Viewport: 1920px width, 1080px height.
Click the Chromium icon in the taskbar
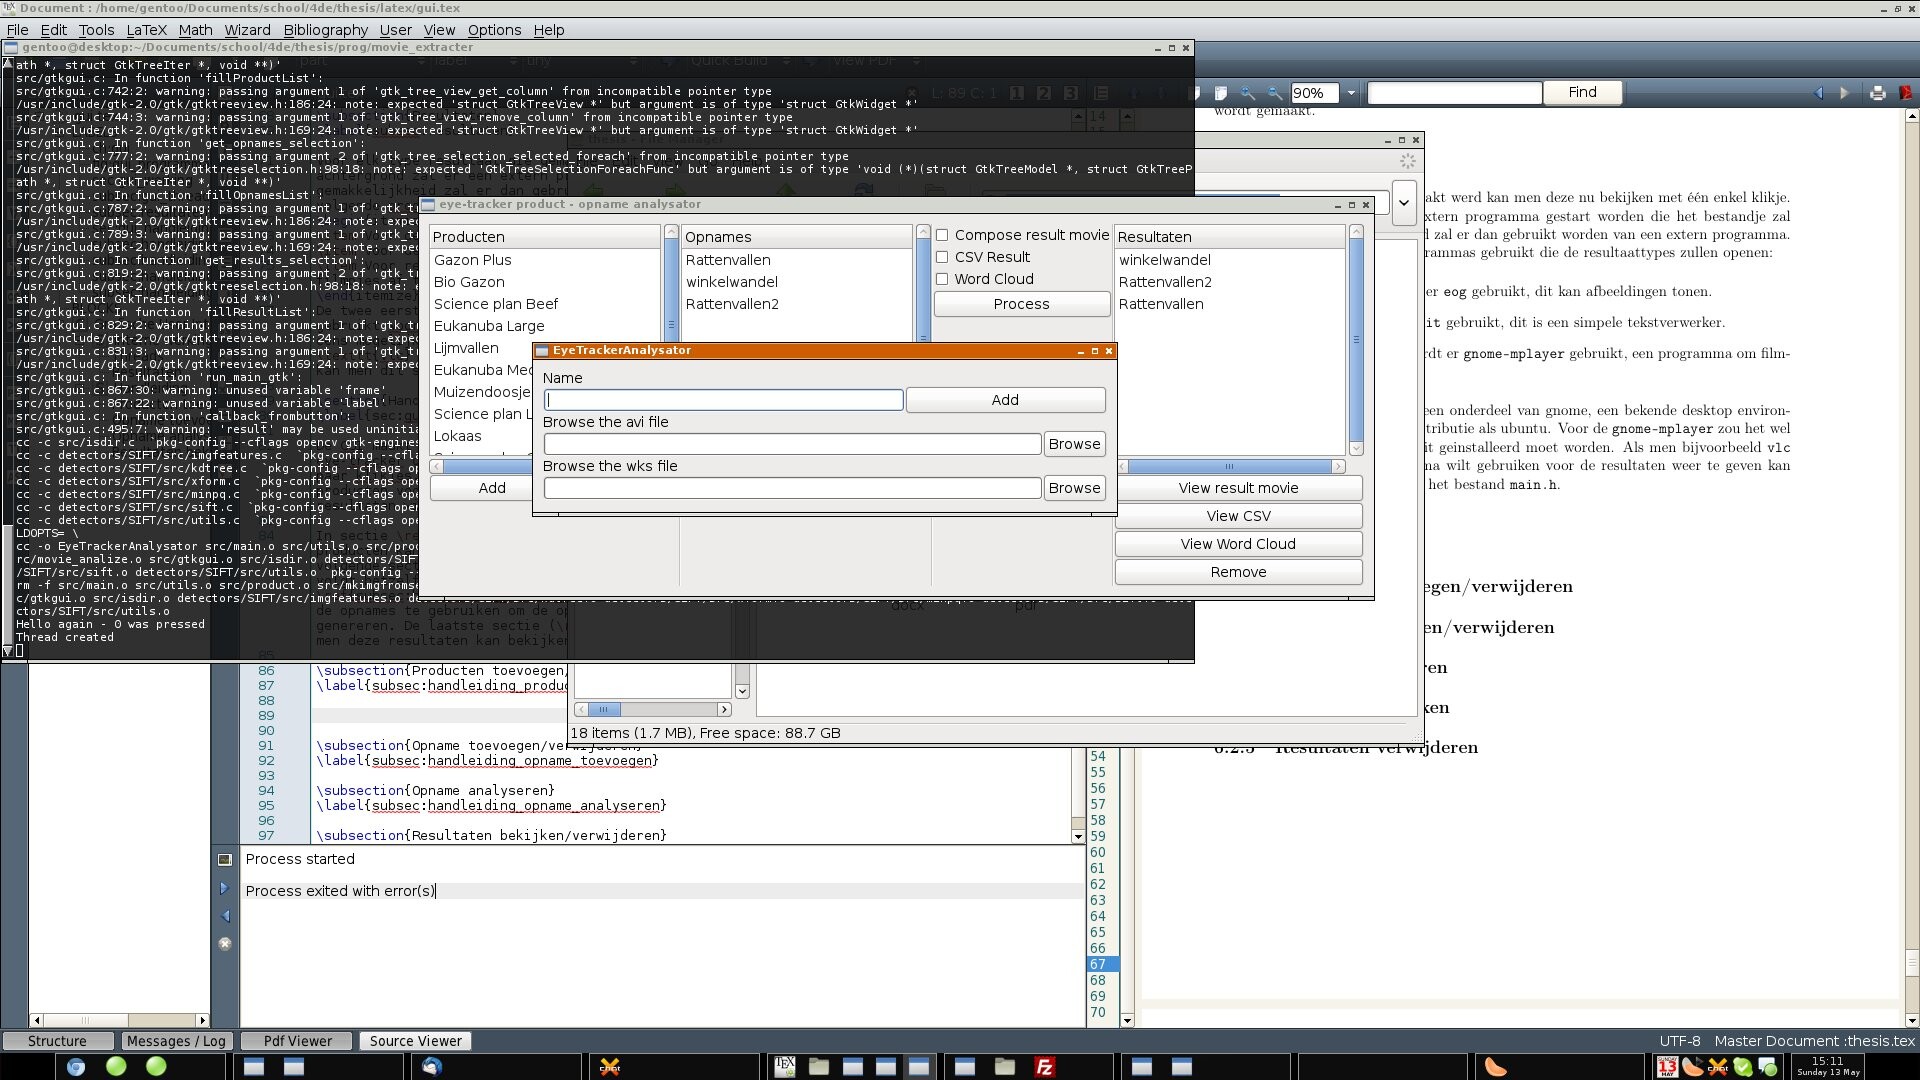(75, 1067)
